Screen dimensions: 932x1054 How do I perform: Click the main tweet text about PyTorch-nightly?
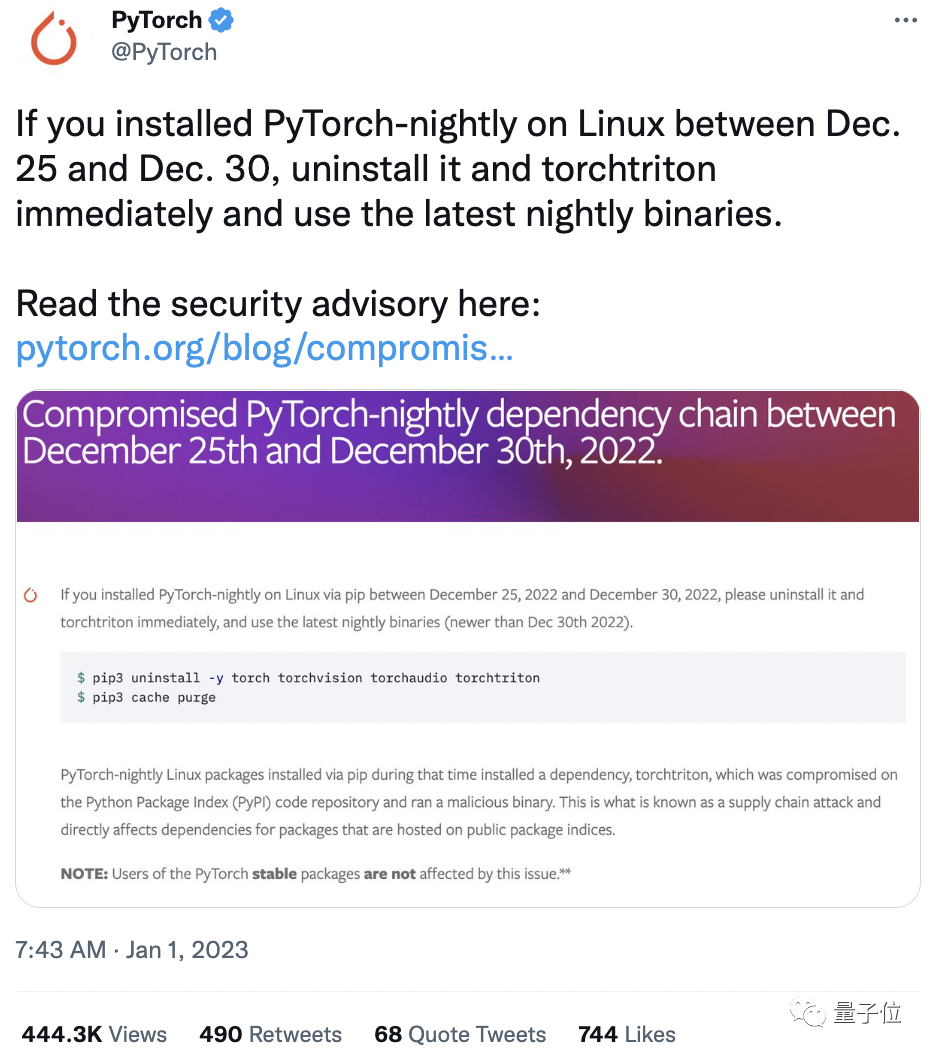click(460, 168)
